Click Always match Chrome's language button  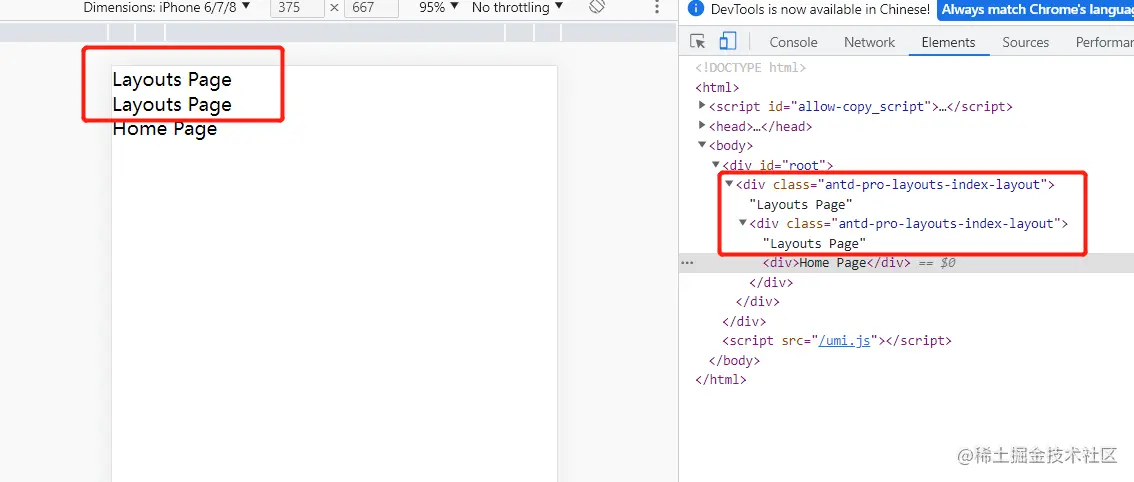pyautogui.click(x=1036, y=9)
